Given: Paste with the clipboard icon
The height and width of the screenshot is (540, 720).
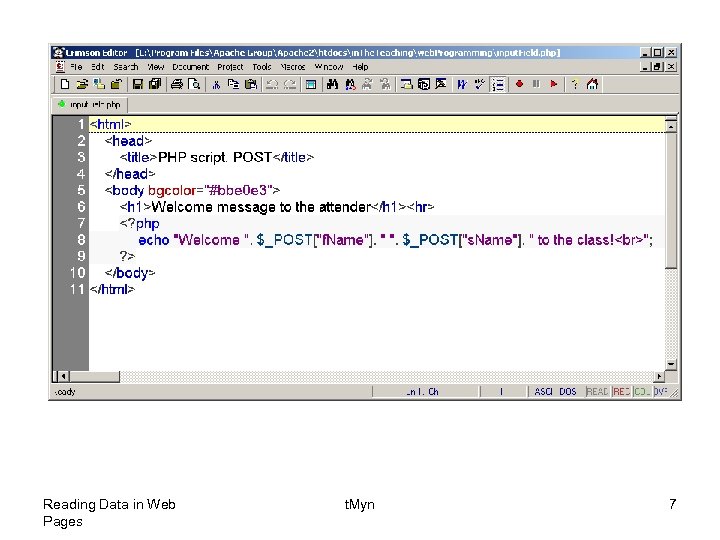Looking at the screenshot, I should [251, 84].
